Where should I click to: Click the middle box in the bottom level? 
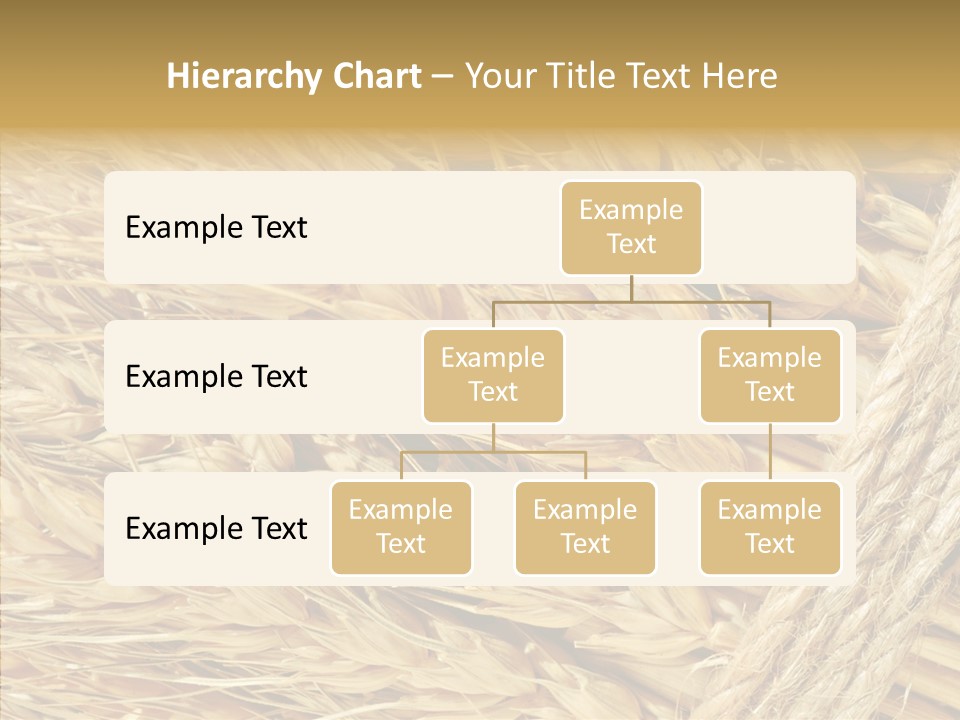coord(585,527)
